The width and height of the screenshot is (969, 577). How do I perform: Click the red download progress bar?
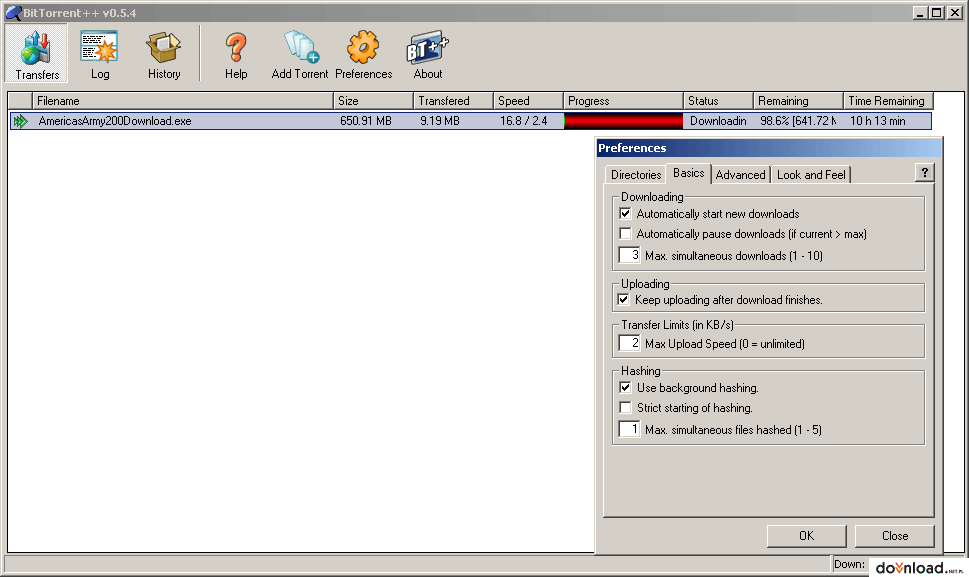pos(624,121)
